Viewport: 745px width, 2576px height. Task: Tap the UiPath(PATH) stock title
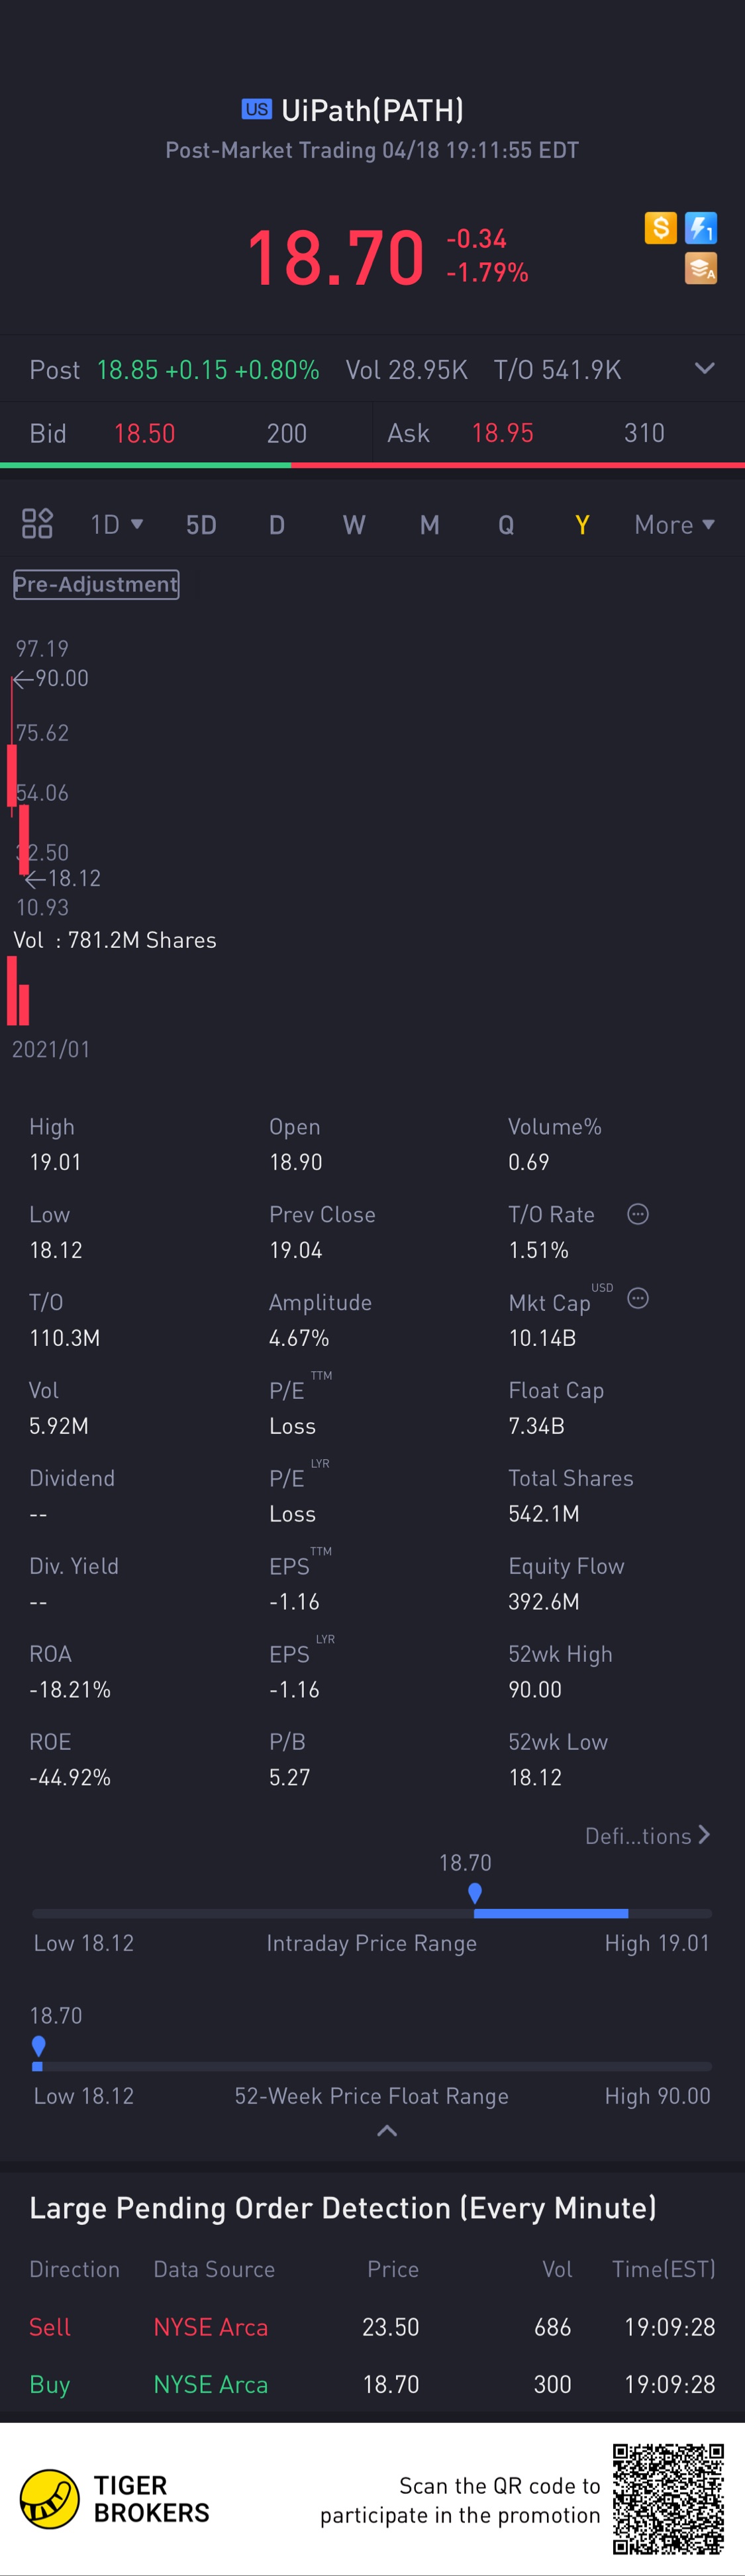[372, 110]
